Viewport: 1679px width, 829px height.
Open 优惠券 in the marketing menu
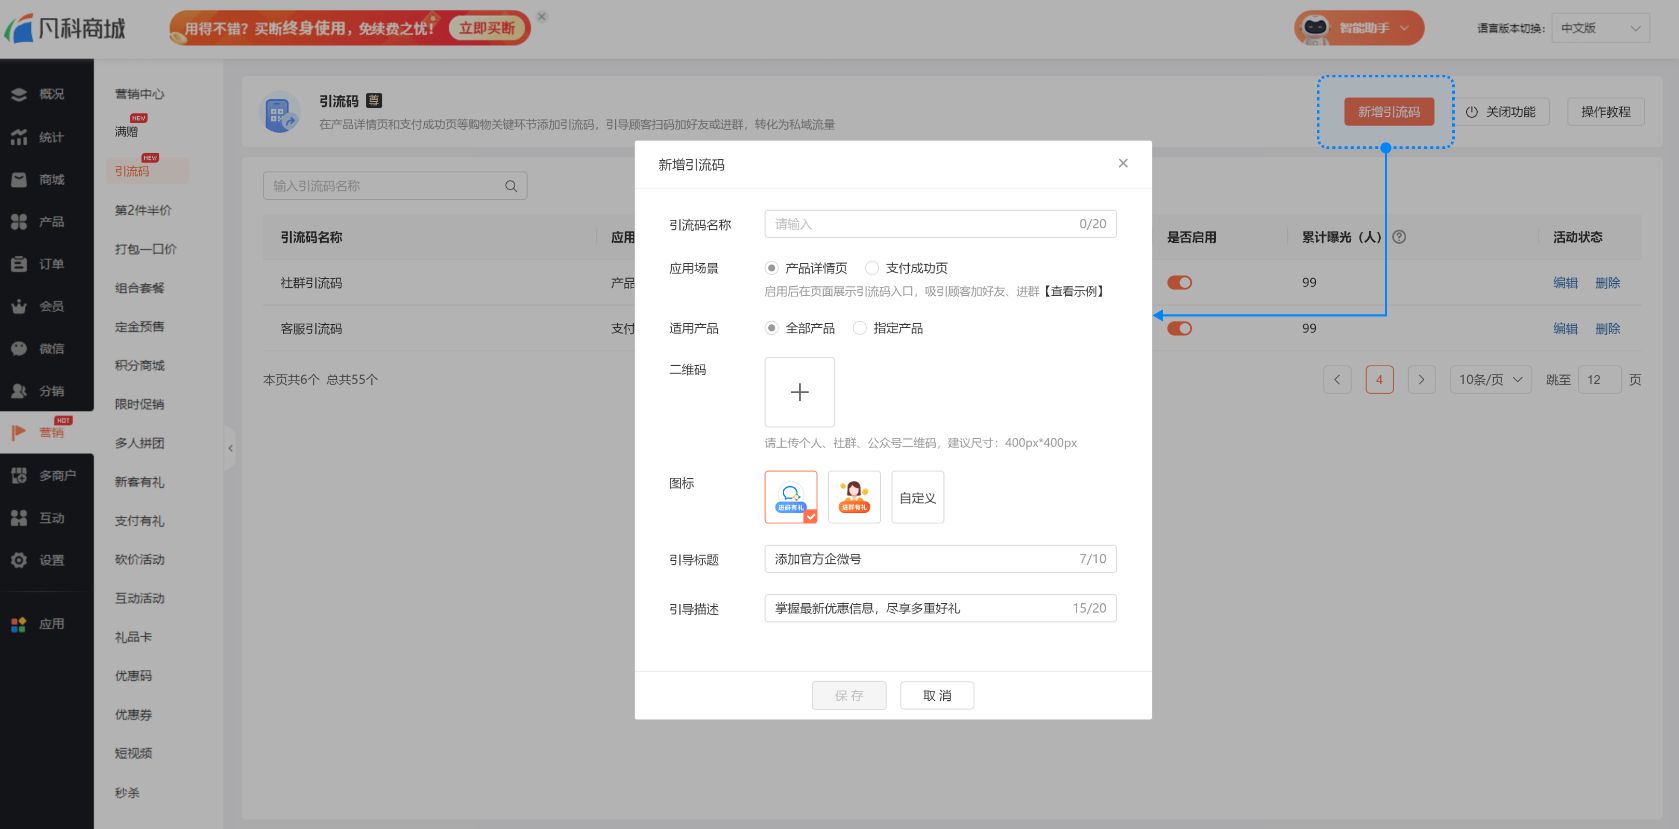[133, 715]
